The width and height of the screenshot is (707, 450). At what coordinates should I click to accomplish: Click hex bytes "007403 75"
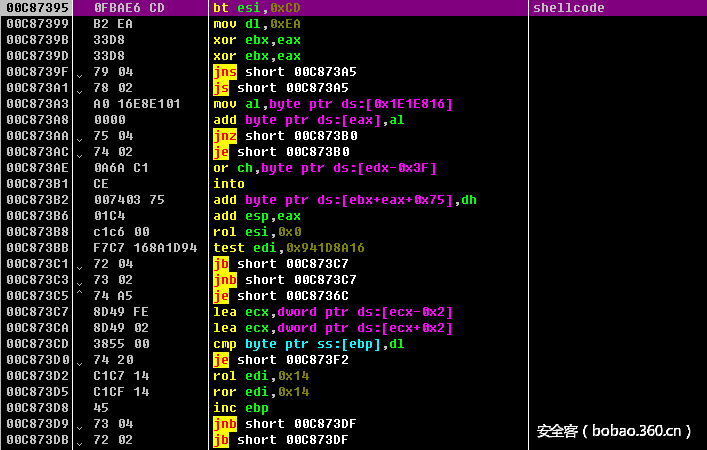click(x=129, y=200)
